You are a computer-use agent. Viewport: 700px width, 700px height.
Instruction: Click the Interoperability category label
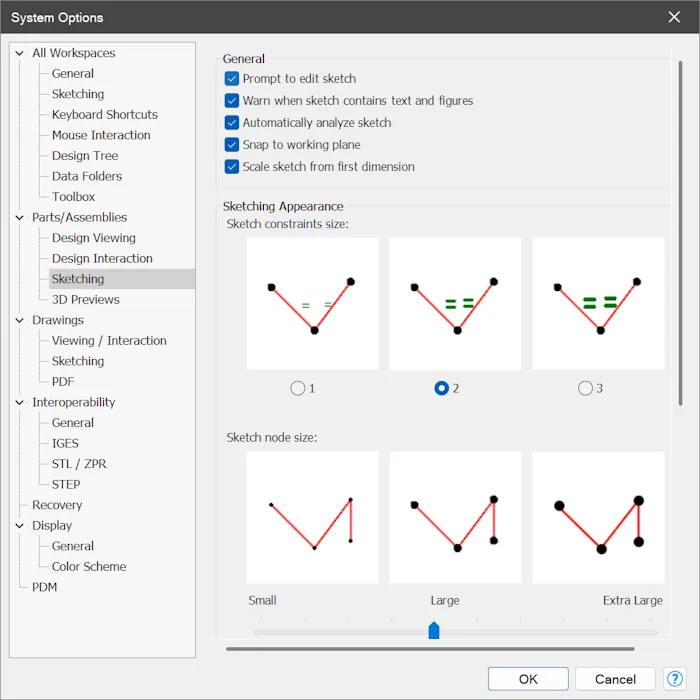pyautogui.click(x=74, y=402)
